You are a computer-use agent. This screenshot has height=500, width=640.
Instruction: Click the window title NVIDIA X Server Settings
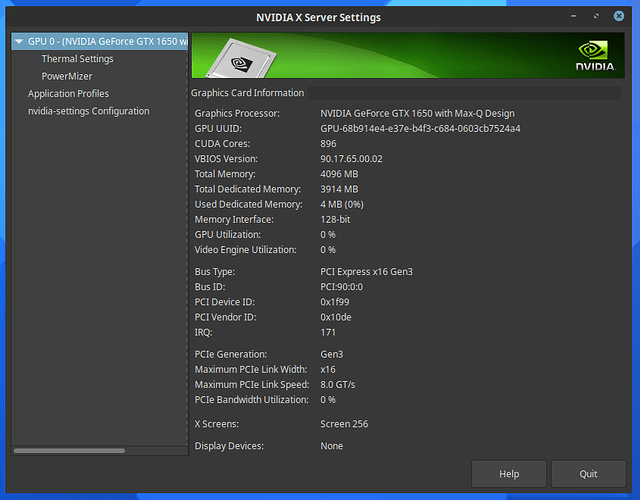coord(318,18)
